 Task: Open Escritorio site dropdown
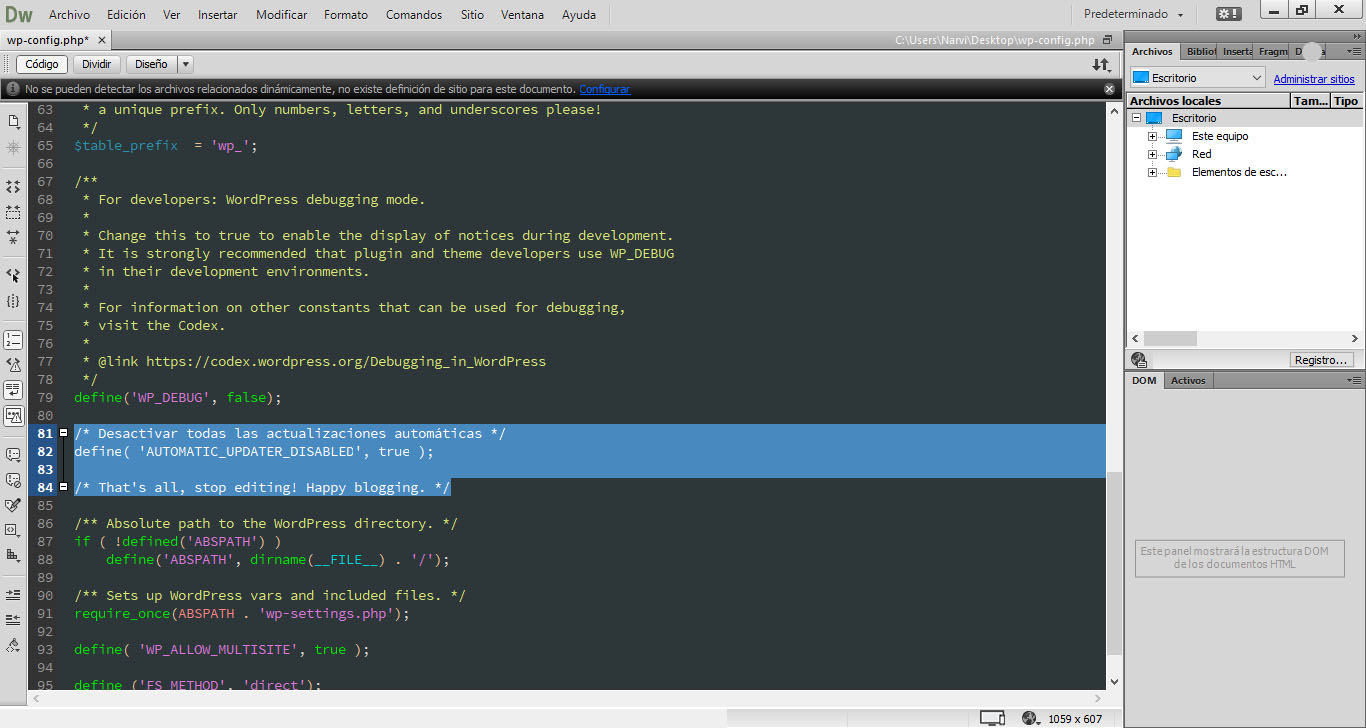coord(1198,77)
